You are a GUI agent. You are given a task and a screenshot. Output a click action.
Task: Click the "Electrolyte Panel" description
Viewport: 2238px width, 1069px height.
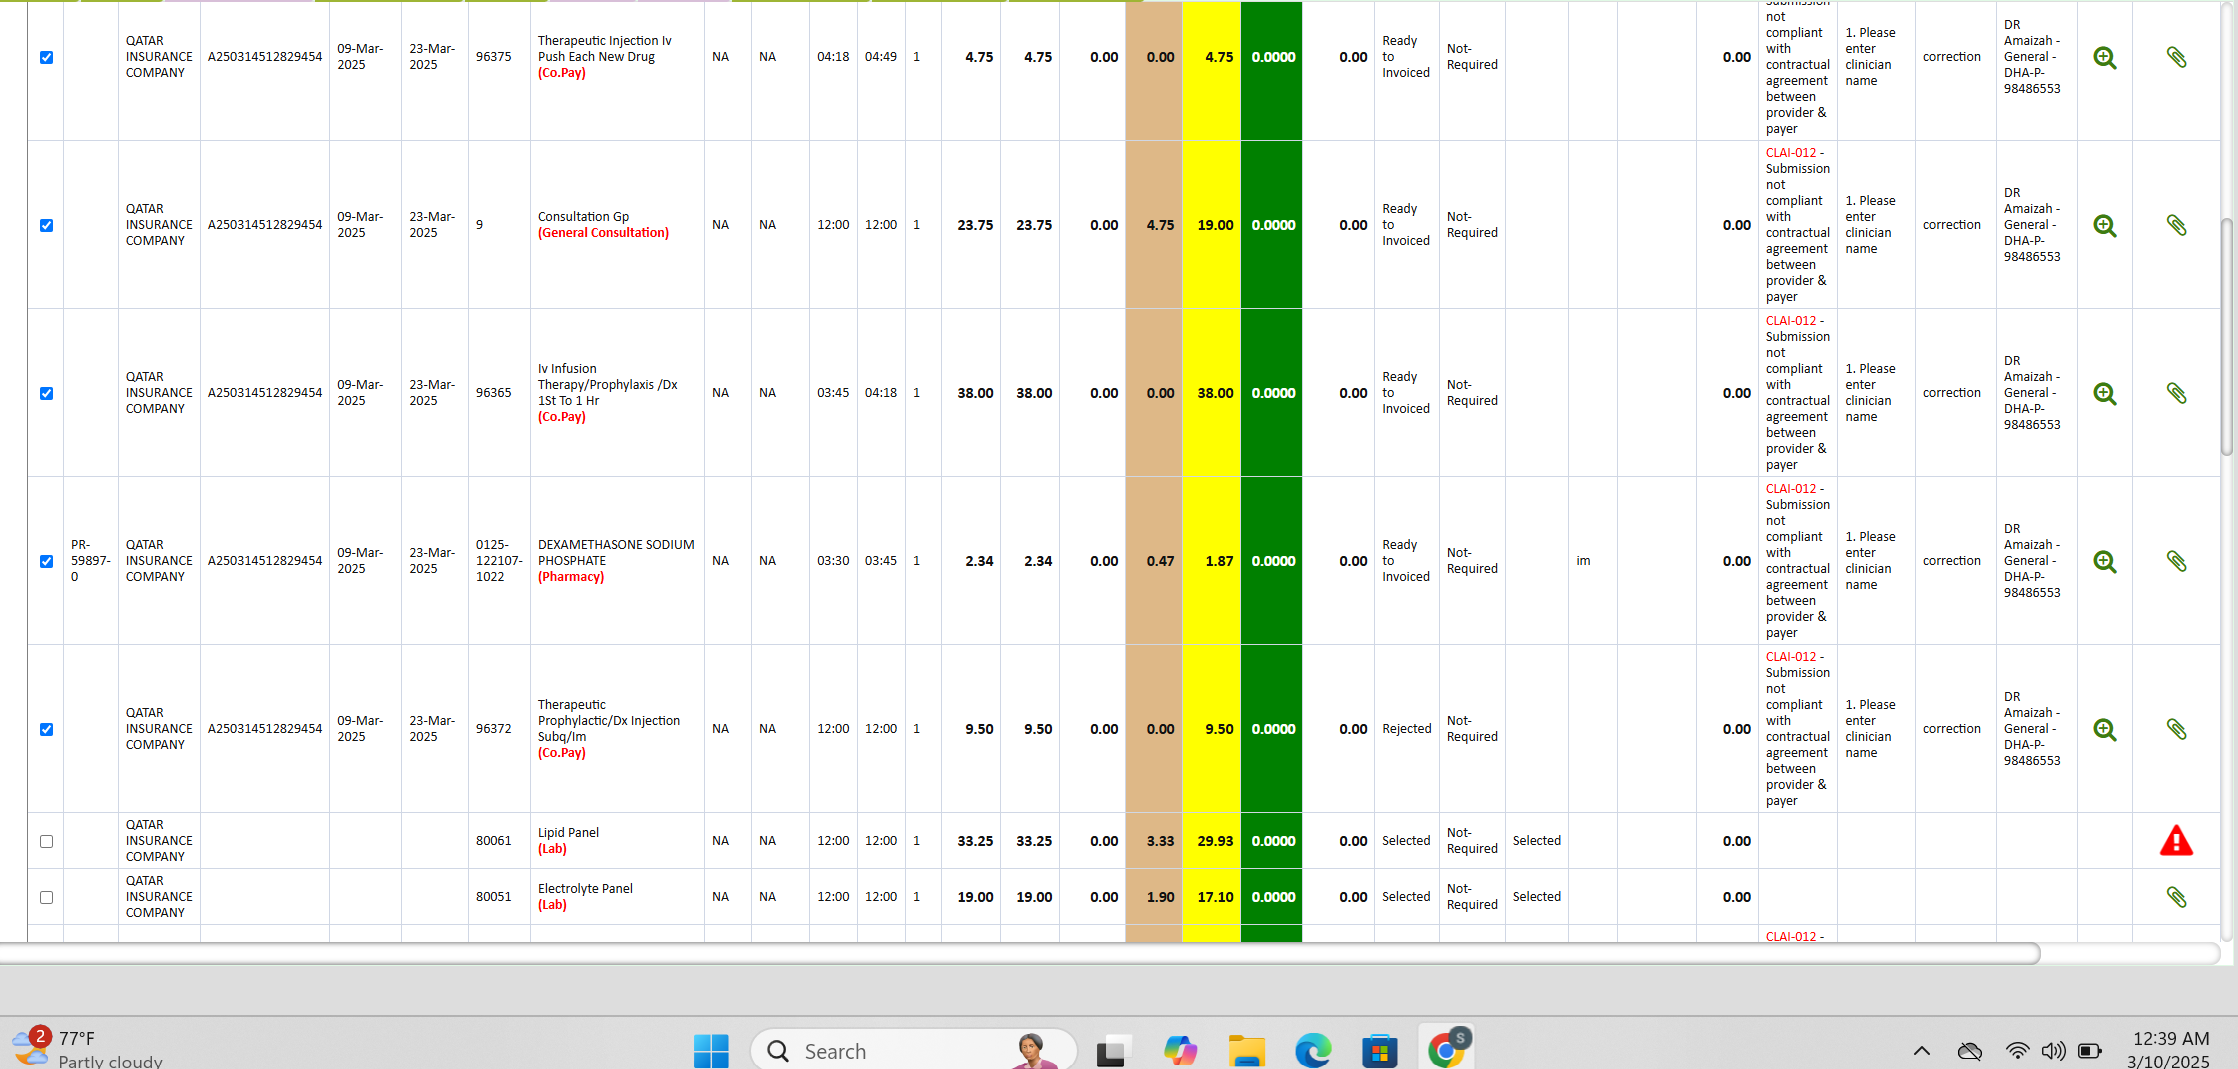pyautogui.click(x=585, y=889)
